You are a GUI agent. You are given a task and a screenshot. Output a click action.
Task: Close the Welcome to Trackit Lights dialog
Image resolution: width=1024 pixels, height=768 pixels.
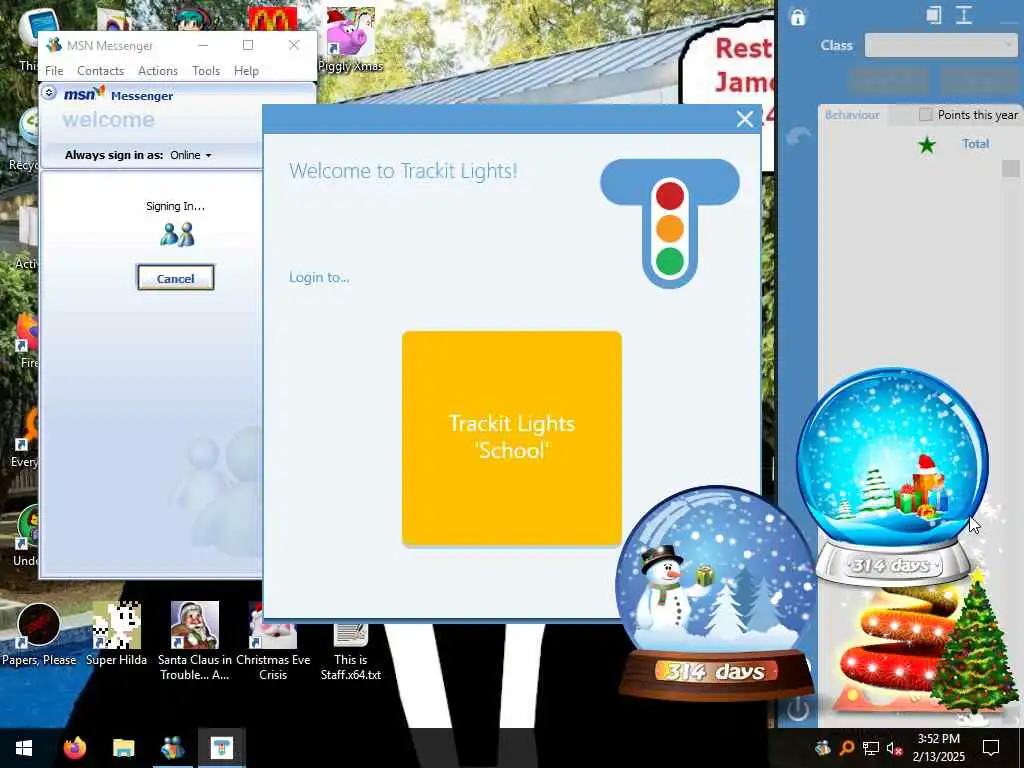coord(744,119)
